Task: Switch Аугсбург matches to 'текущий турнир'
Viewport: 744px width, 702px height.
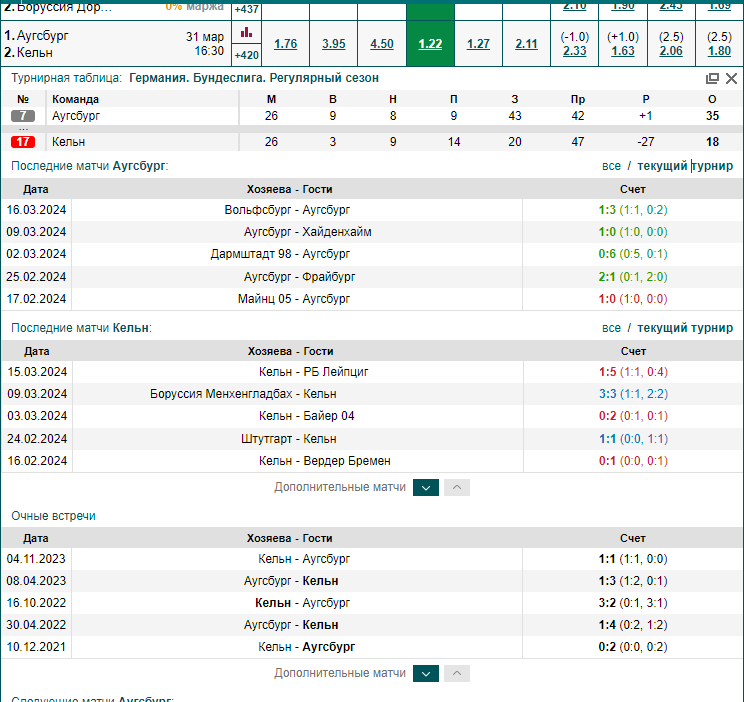Action: tap(685, 166)
